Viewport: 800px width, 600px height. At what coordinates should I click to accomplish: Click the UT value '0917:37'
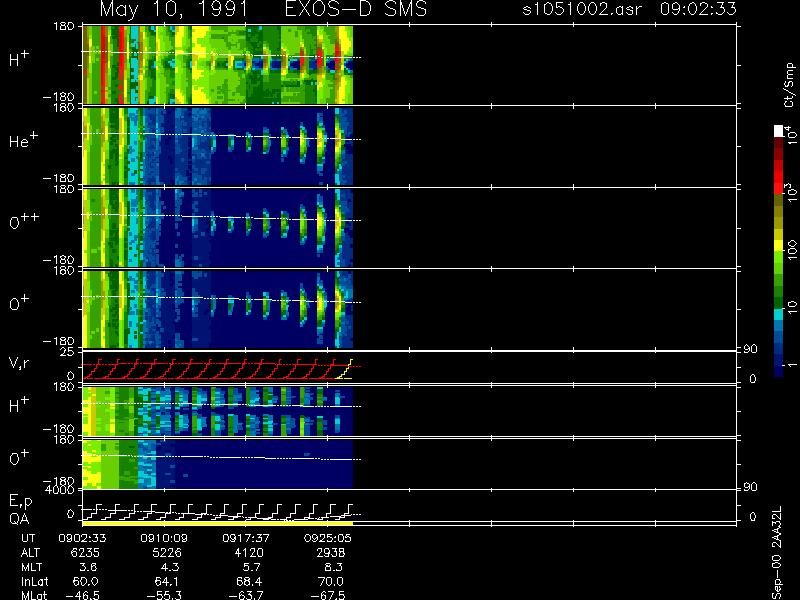pos(246,538)
